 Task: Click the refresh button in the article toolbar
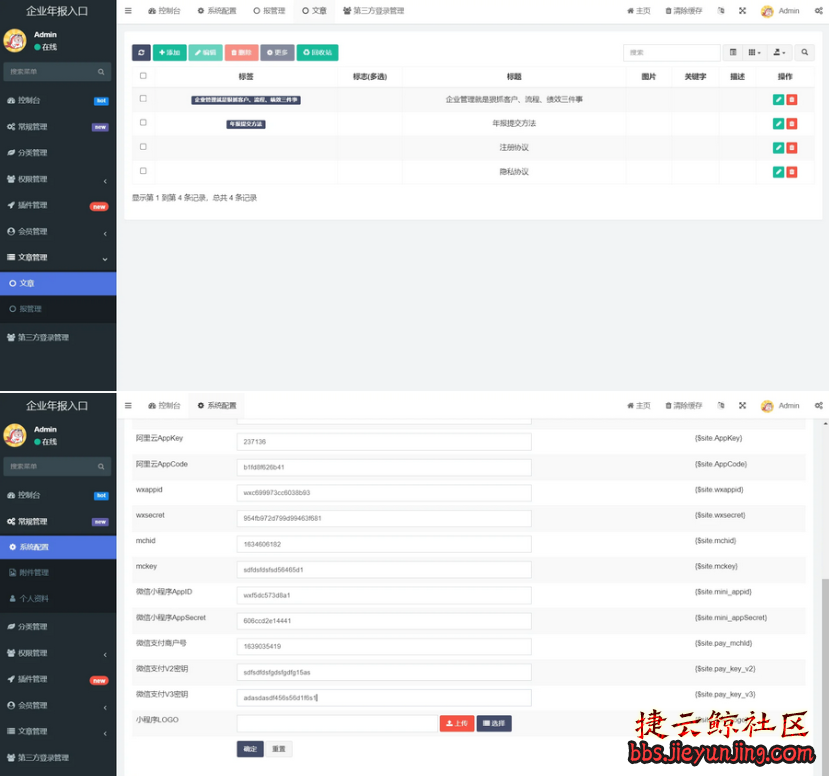point(141,52)
